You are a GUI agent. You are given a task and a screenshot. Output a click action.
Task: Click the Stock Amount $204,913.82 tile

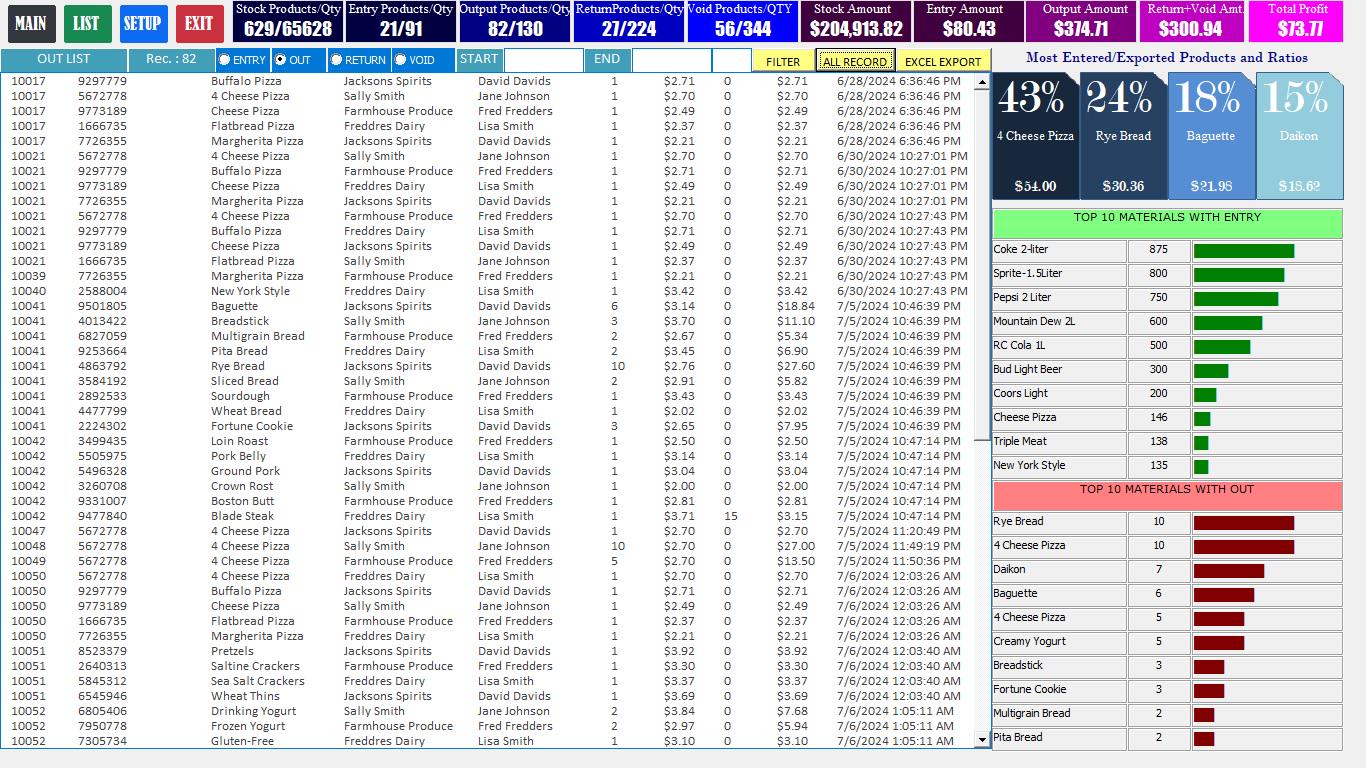point(856,22)
